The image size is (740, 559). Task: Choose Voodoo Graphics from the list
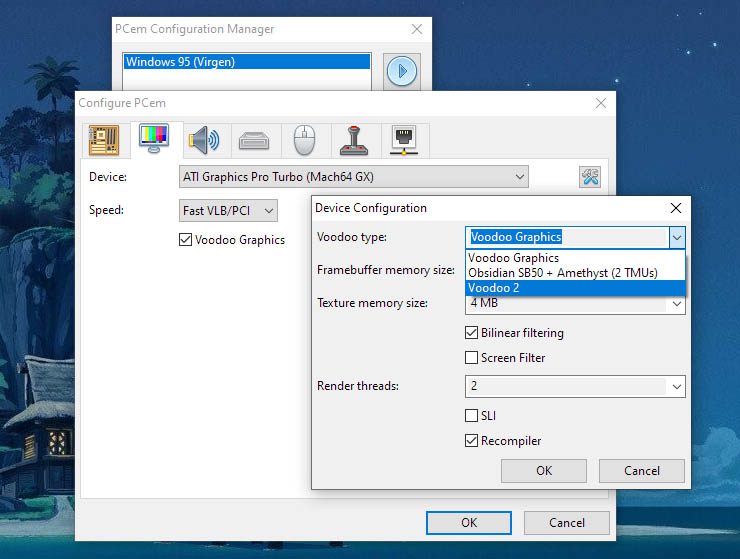coord(575,258)
